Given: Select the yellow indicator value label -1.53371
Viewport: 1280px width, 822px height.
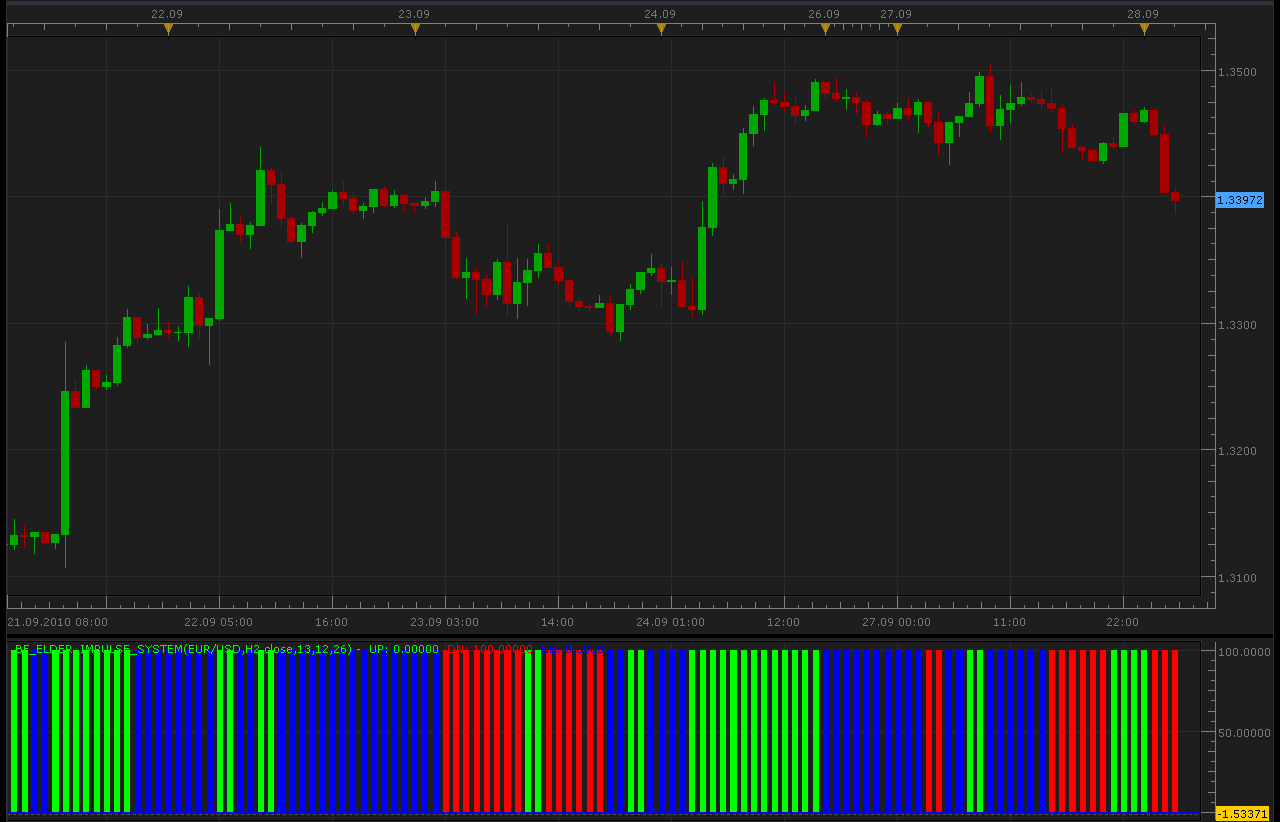Looking at the screenshot, I should (1242, 814).
